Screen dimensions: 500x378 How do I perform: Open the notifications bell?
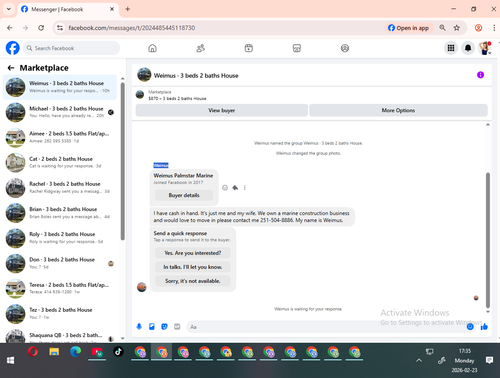468,48
